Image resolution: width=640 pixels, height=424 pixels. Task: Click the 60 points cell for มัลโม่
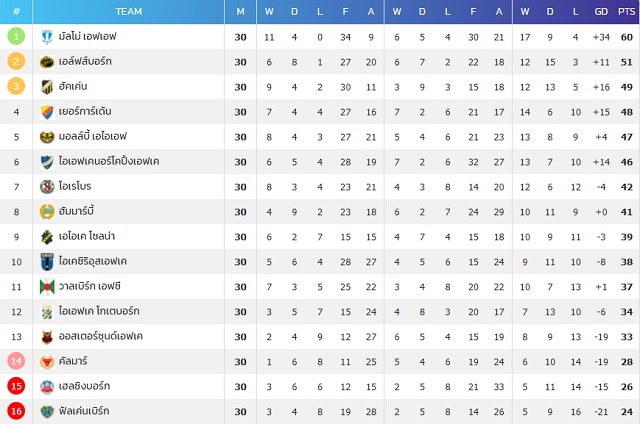point(627,37)
